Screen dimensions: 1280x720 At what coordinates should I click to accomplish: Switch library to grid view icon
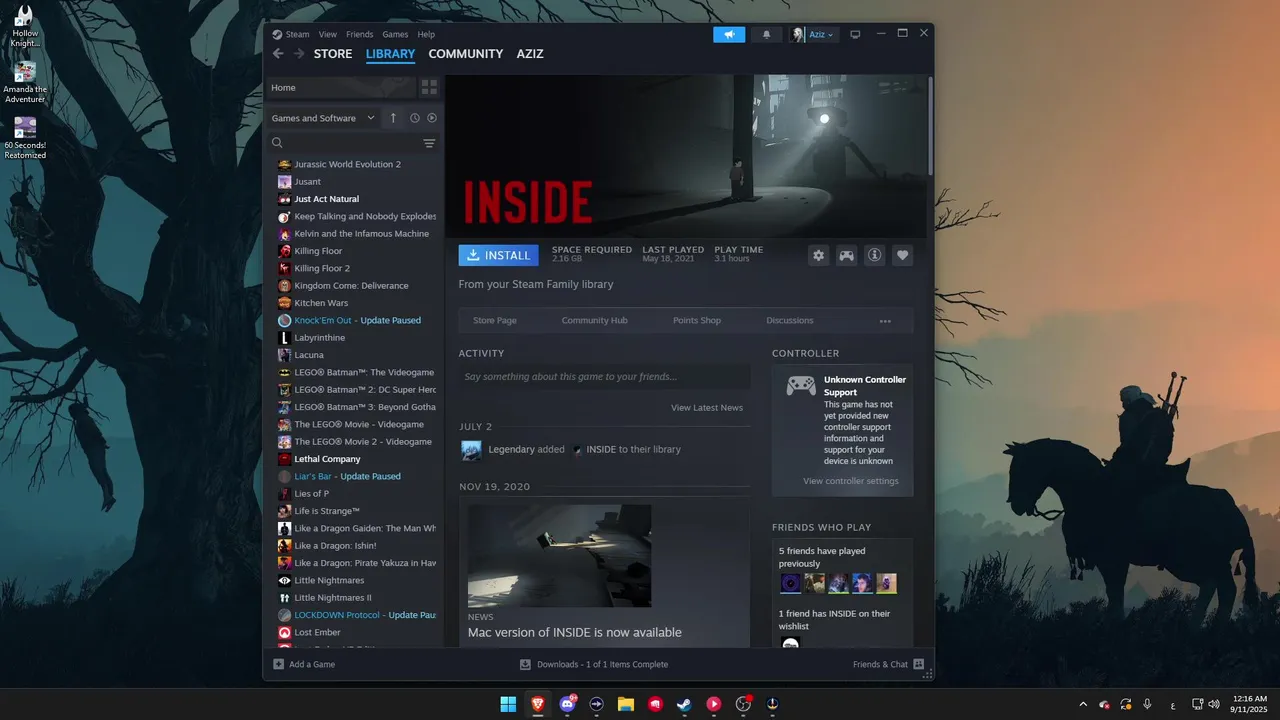coord(429,87)
